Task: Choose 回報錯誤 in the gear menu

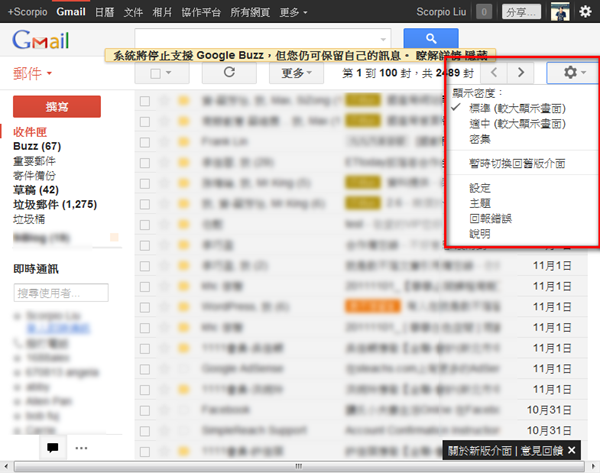Action: pos(491,219)
